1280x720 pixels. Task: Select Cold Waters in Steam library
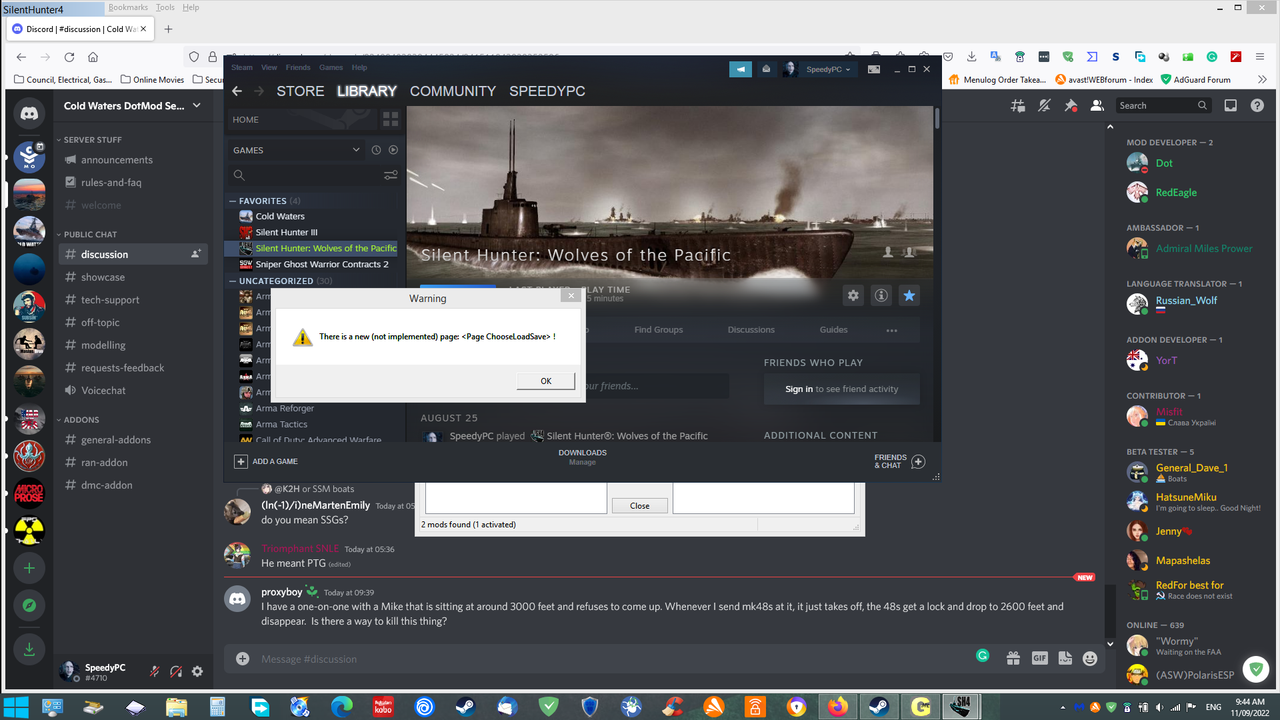pos(280,216)
